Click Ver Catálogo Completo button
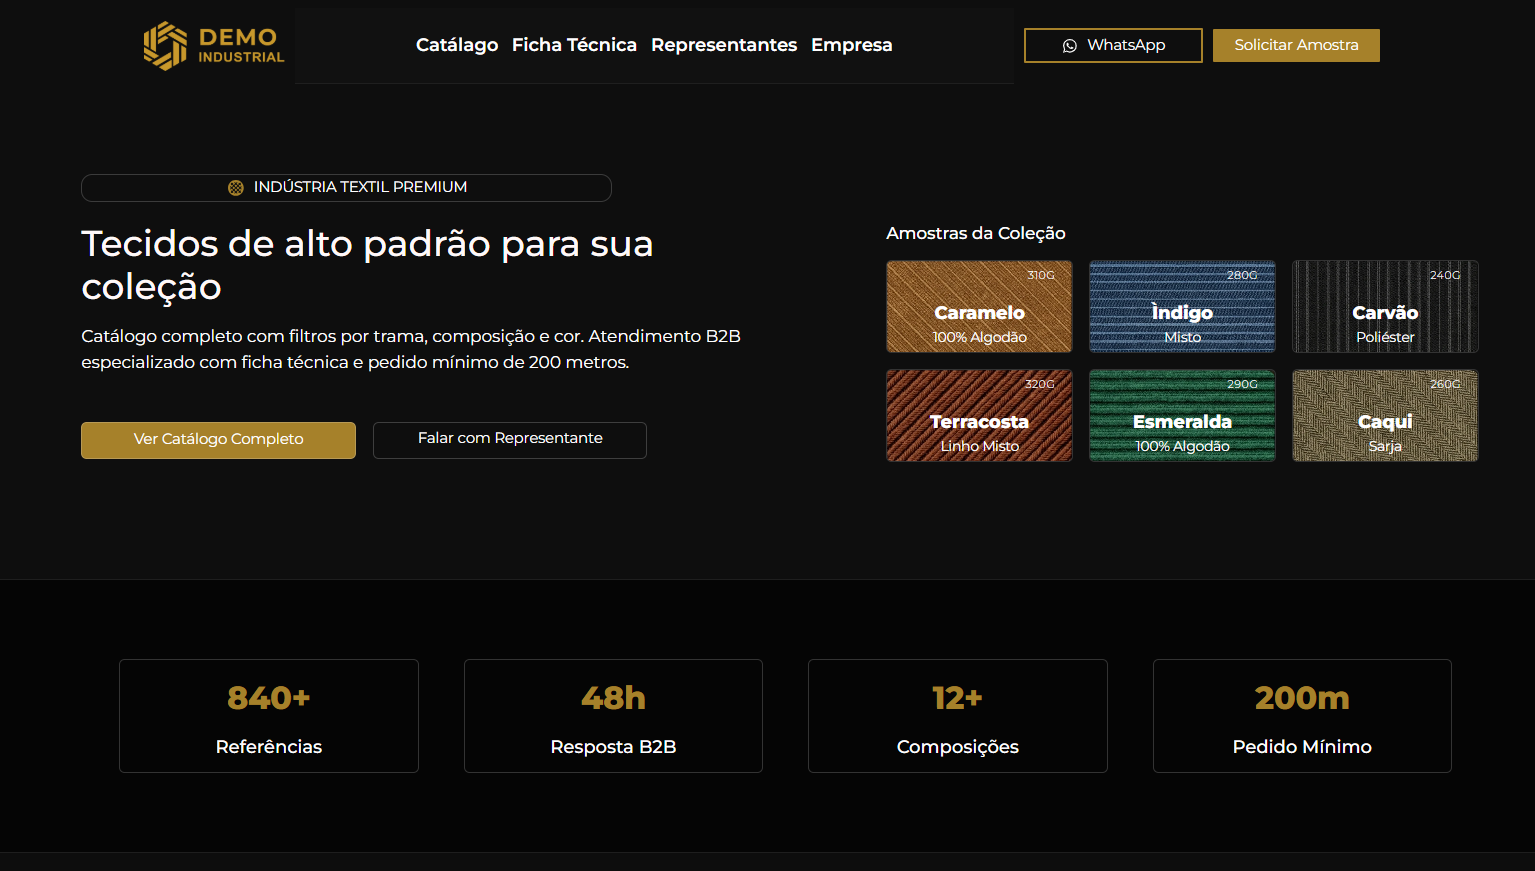 [x=218, y=440]
